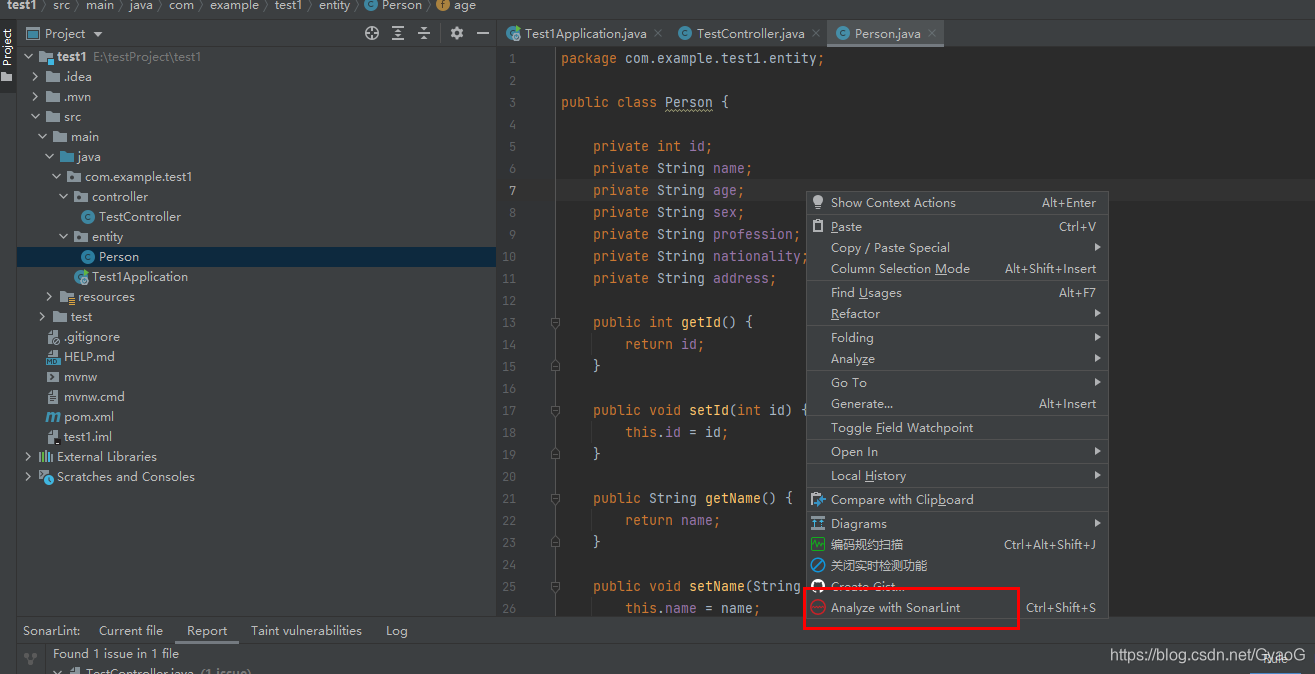This screenshot has height=674, width=1315.
Task: Switch to Test1Application.java editor tab
Action: 585,34
